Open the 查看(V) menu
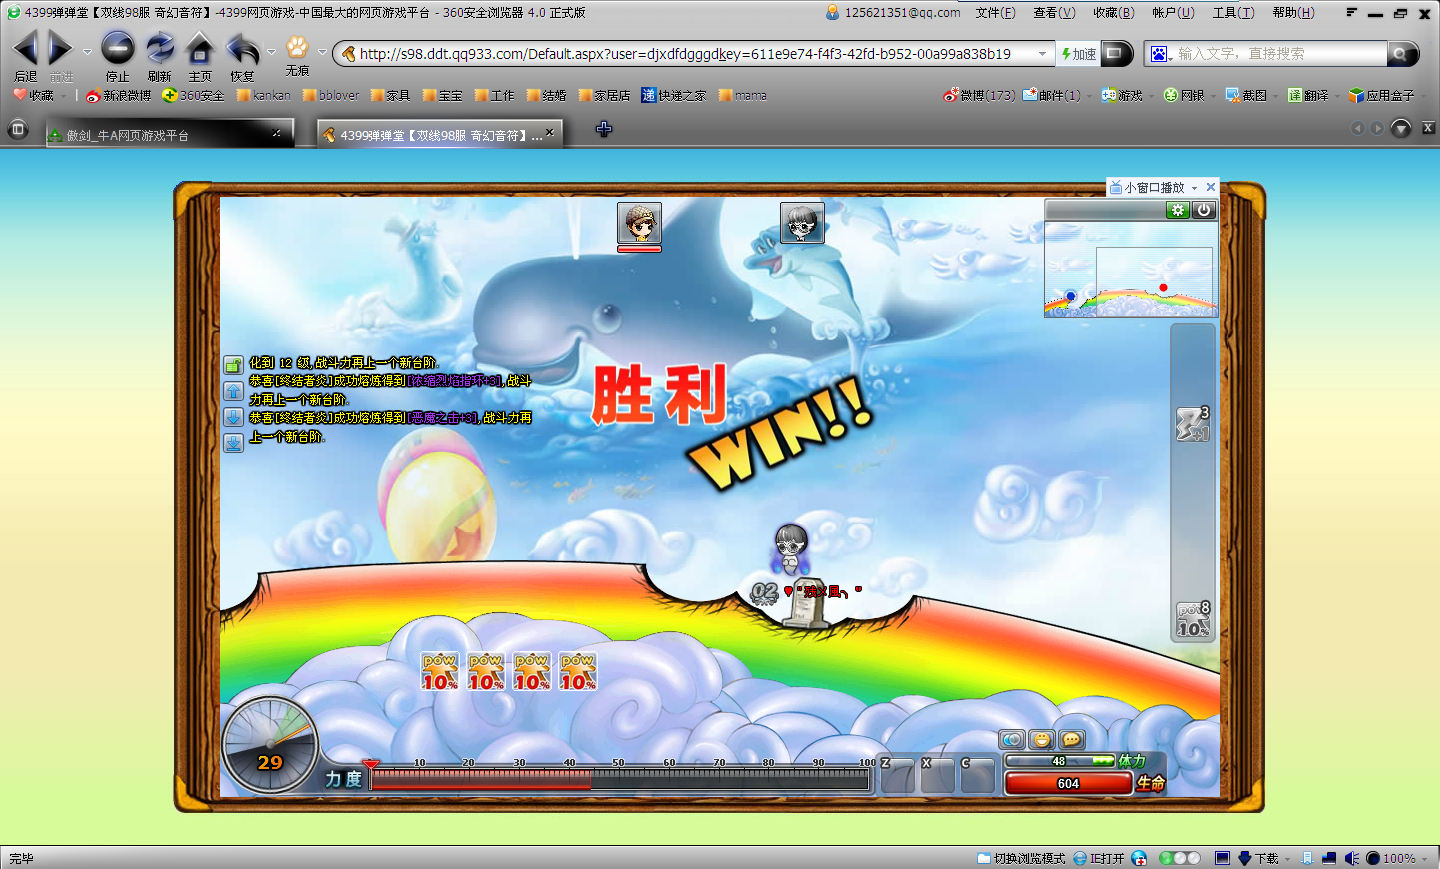The height and width of the screenshot is (869, 1440). pyautogui.click(x=1054, y=13)
